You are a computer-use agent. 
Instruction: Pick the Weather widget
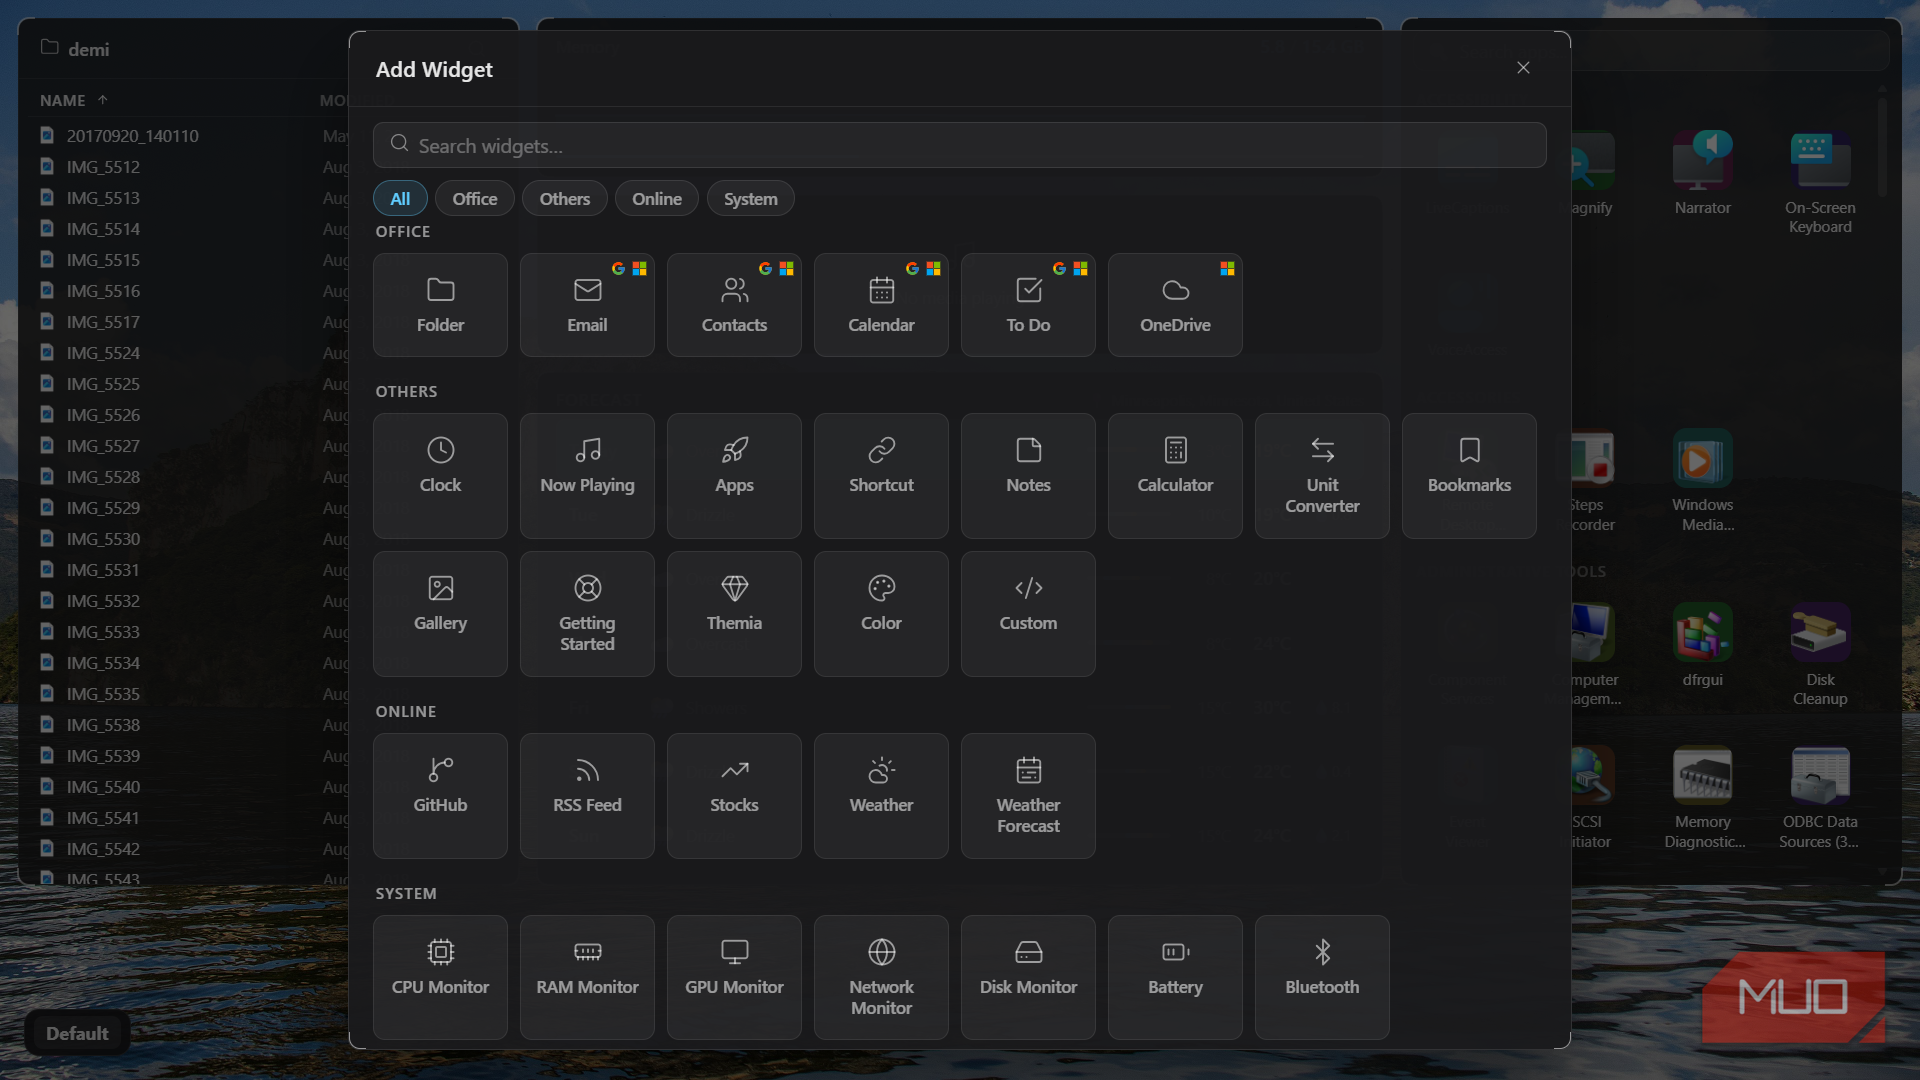[x=881, y=796]
